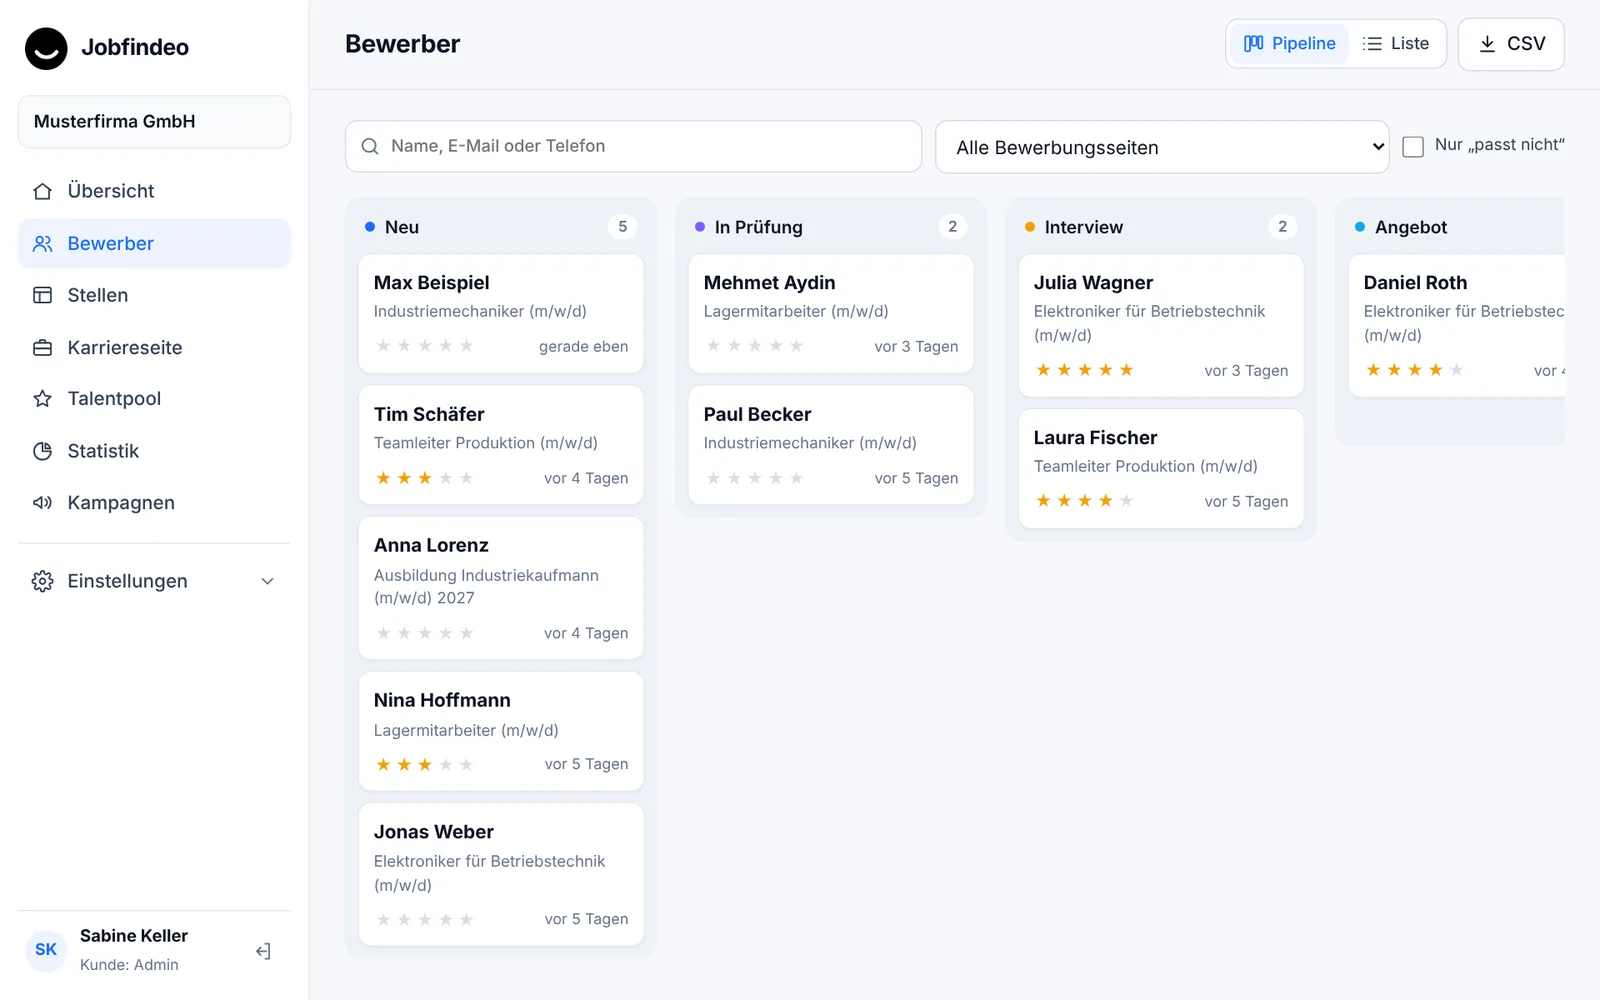Screen dimensions: 1600x1000
Task: Open the Alle Bewerbungsseiten dropdown
Action: (1162, 147)
